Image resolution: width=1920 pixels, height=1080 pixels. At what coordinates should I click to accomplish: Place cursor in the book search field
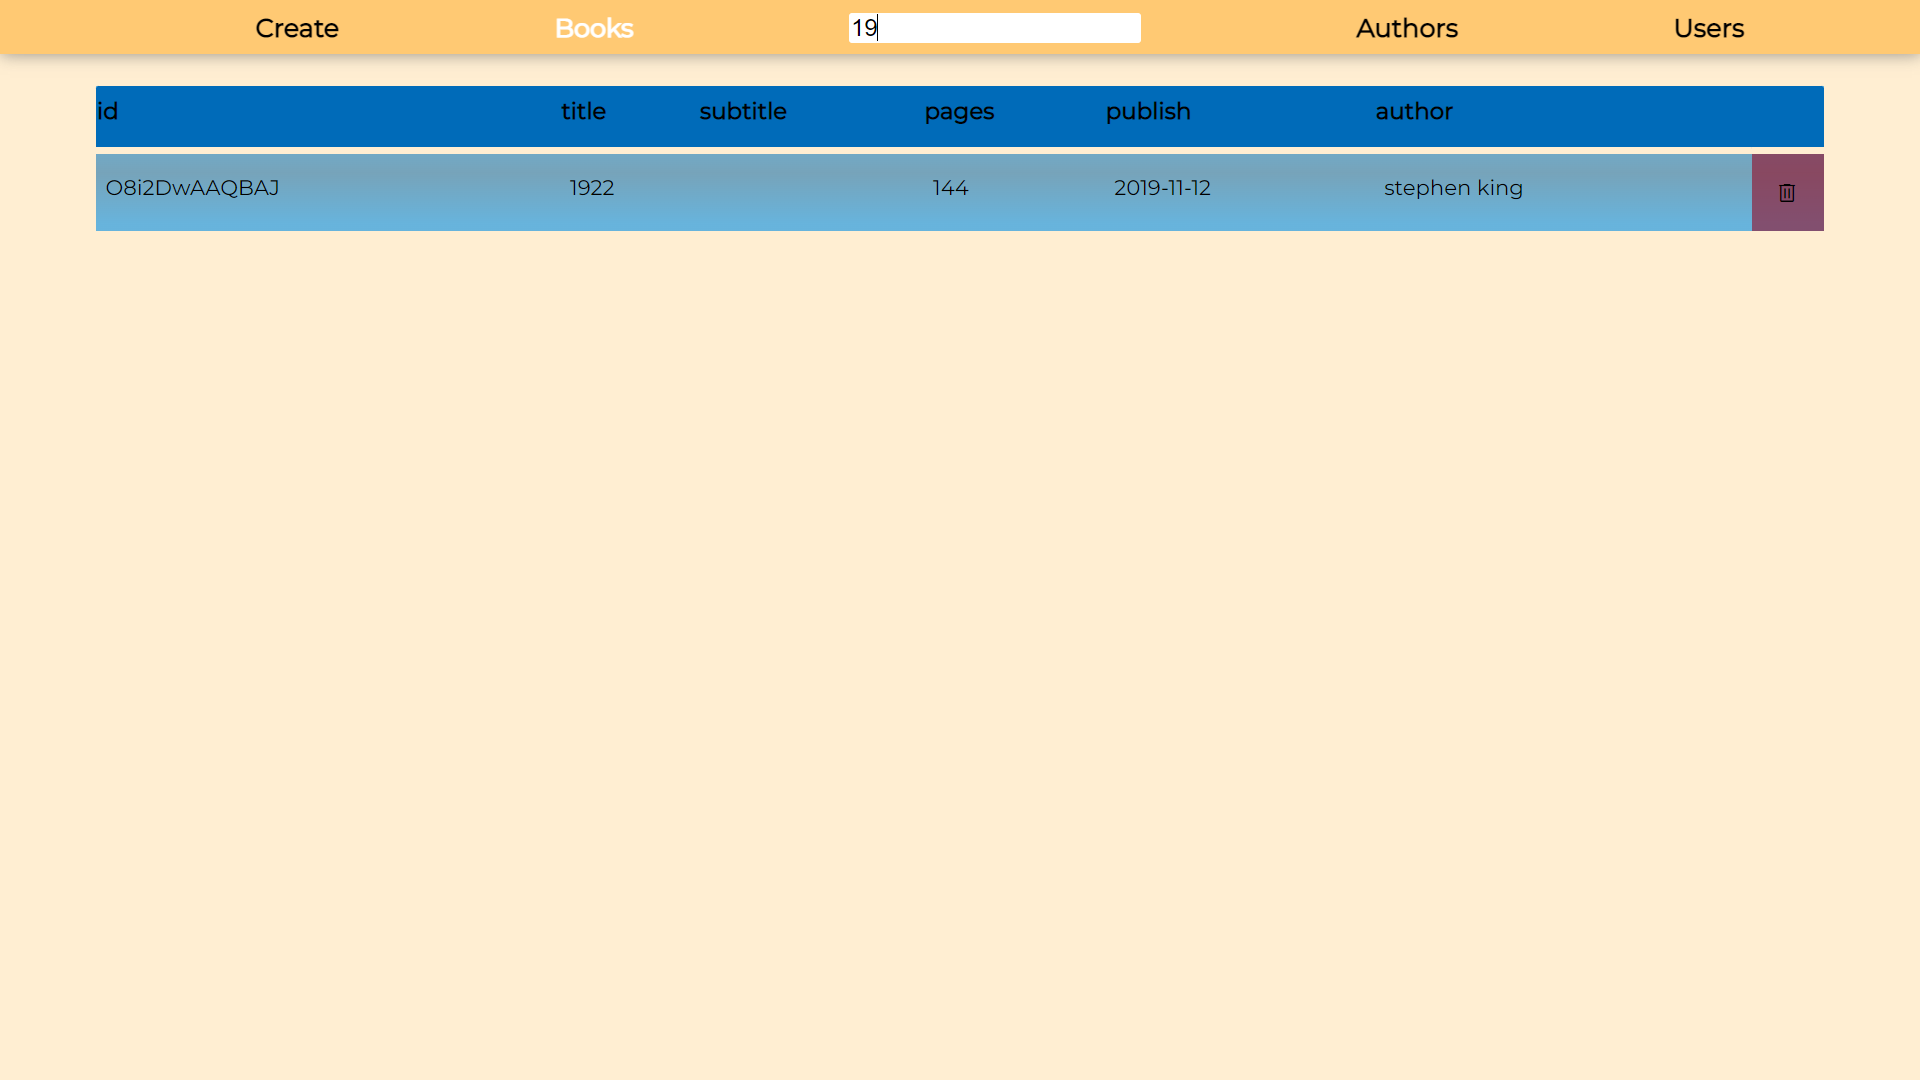[x=994, y=28]
